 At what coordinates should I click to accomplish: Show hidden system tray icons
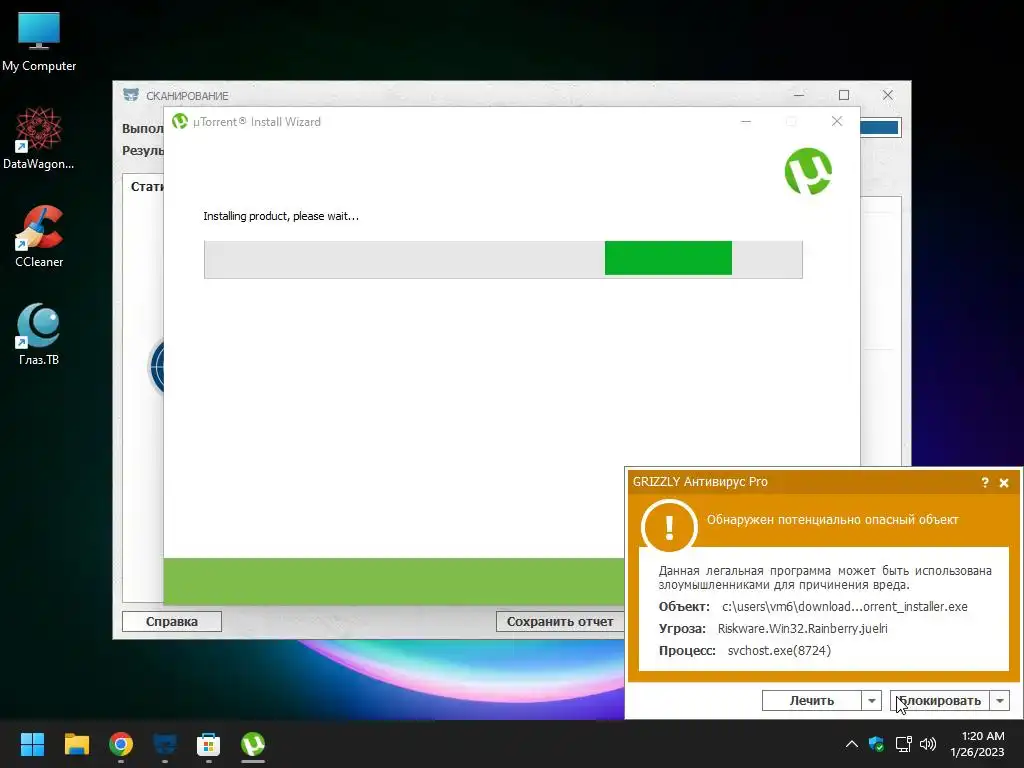point(852,744)
